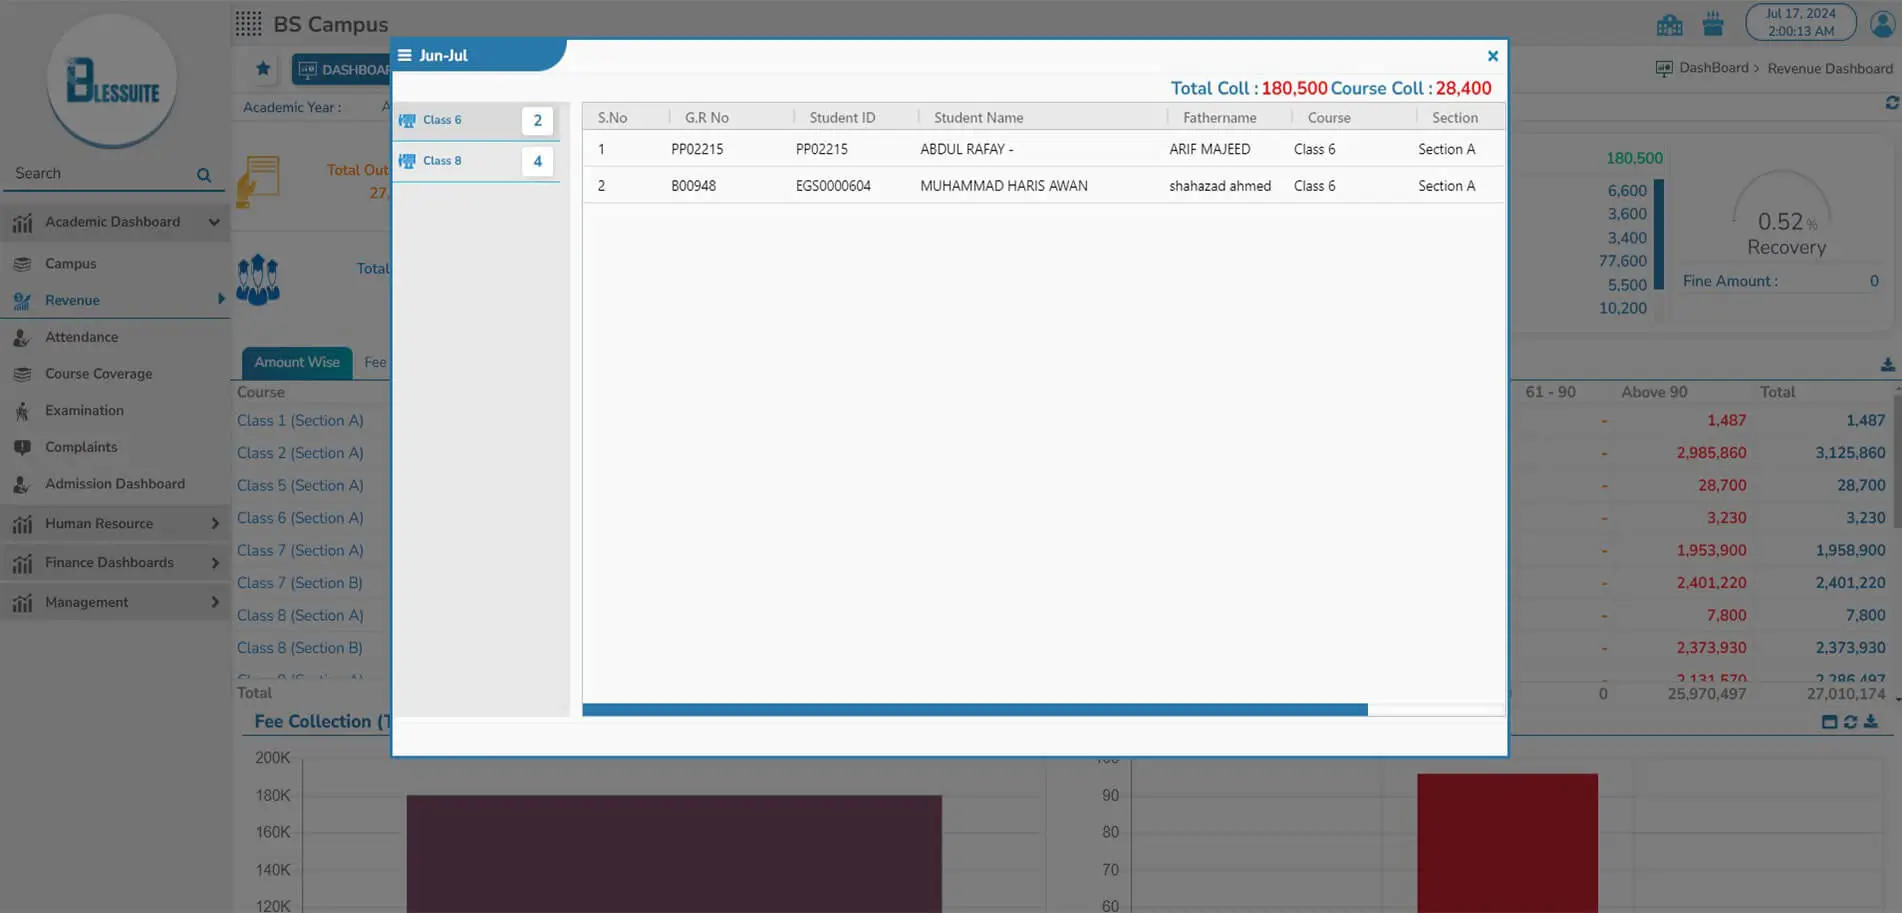Image resolution: width=1902 pixels, height=913 pixels.
Task: Click the favorites star icon
Action: point(263,69)
